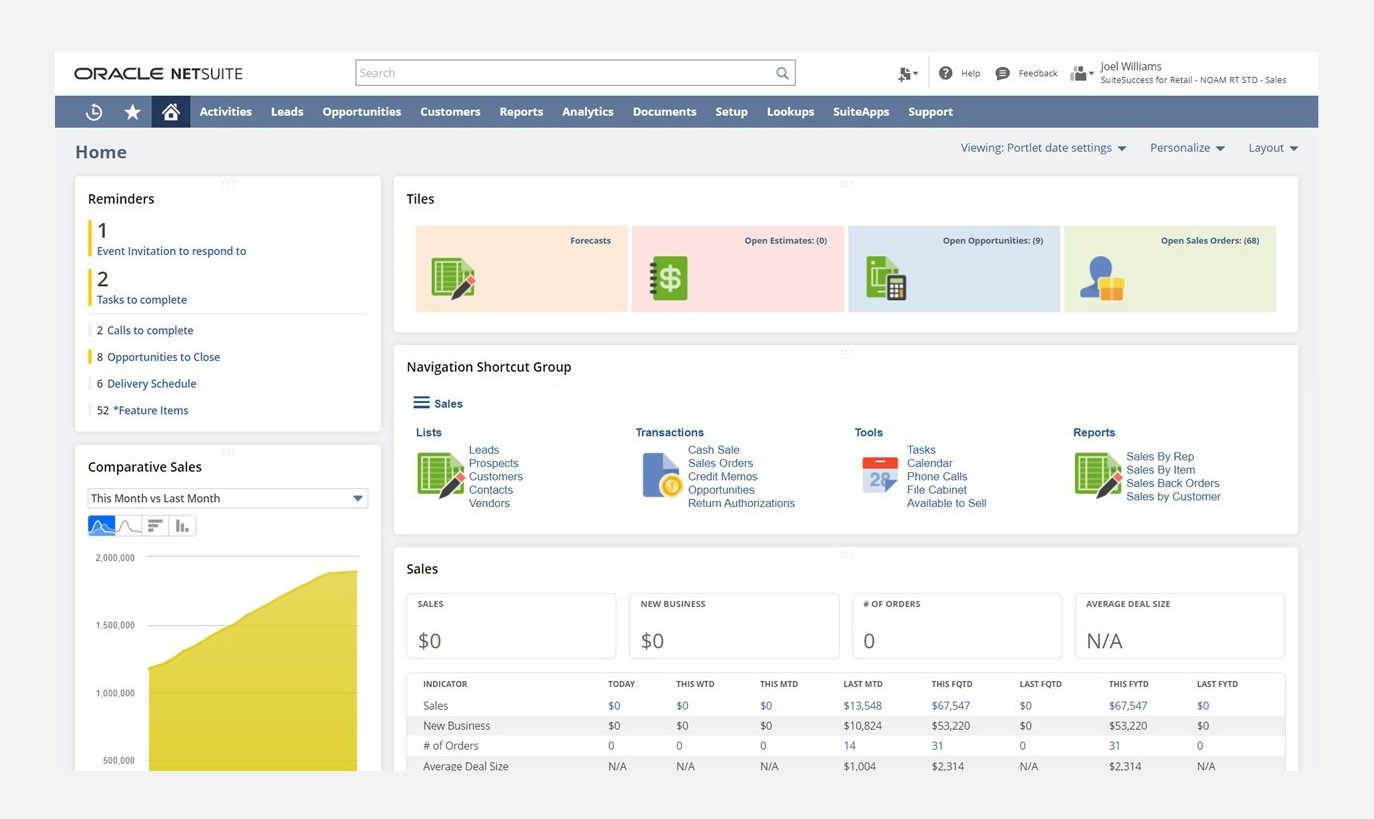Screen dimensions: 1374x819
Task: Open the Opportunities menu
Action: [361, 112]
